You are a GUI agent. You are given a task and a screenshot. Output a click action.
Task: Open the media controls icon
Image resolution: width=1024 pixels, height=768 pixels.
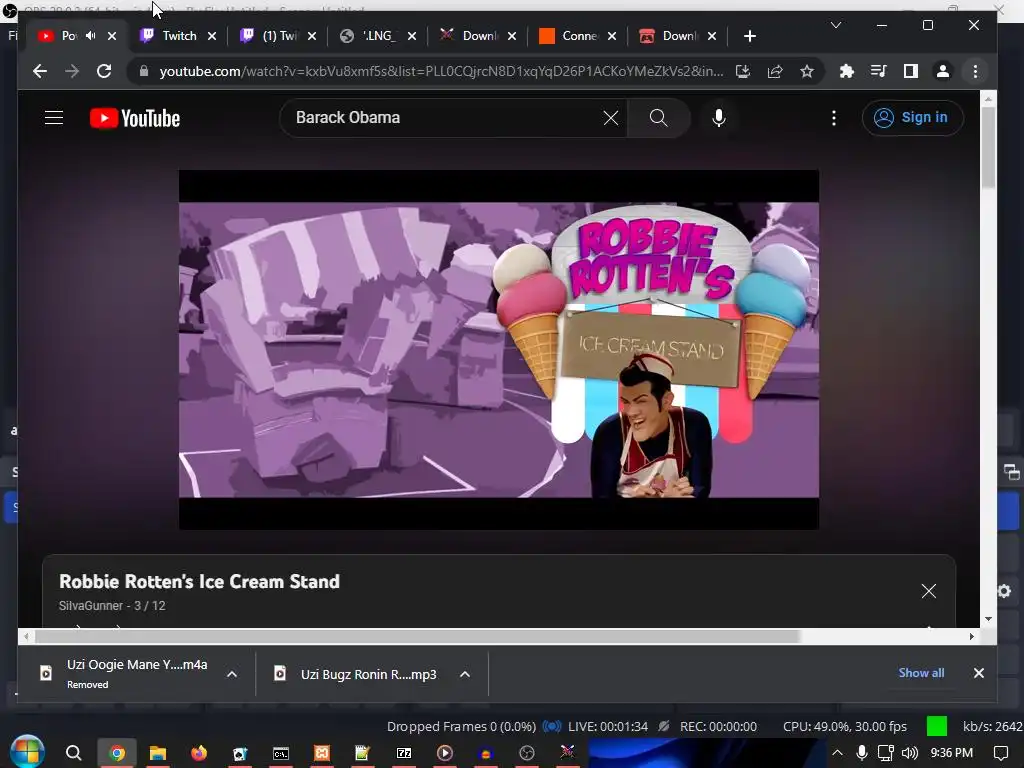tap(878, 71)
